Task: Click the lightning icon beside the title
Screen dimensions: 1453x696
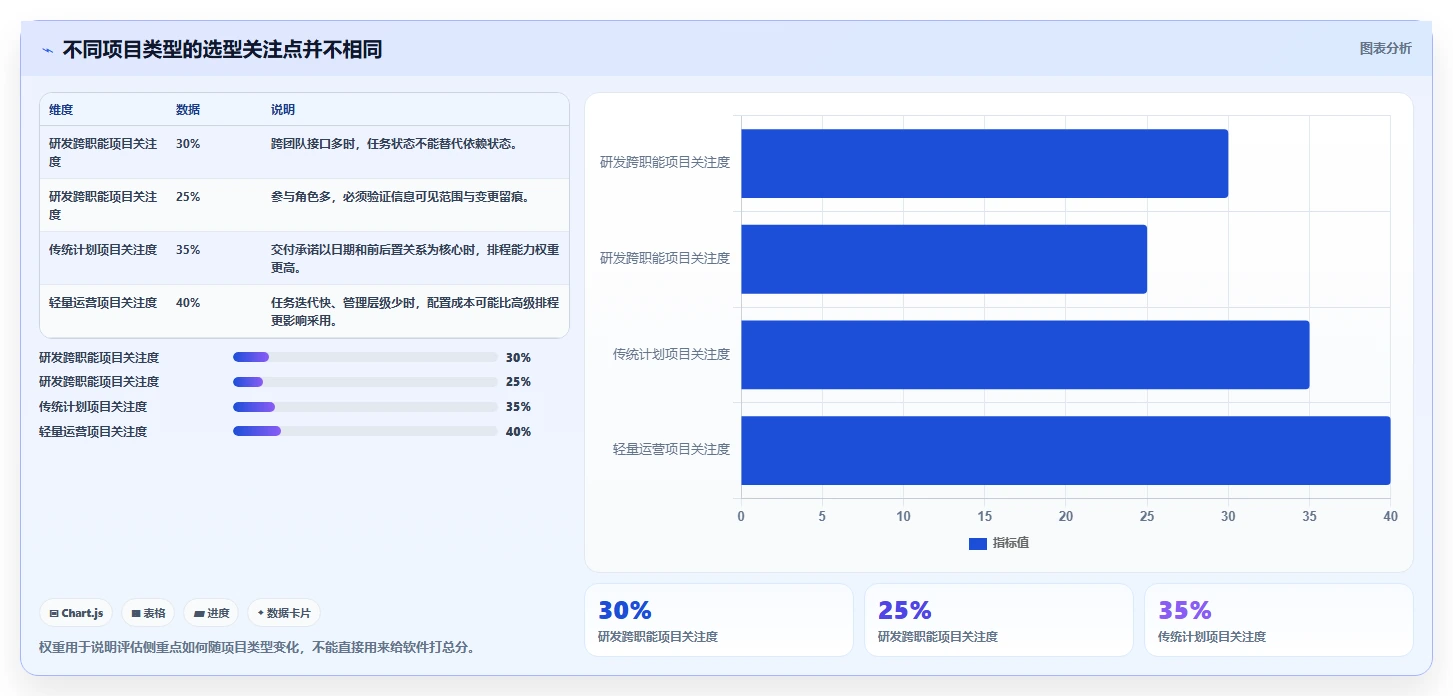Action: click(x=47, y=50)
